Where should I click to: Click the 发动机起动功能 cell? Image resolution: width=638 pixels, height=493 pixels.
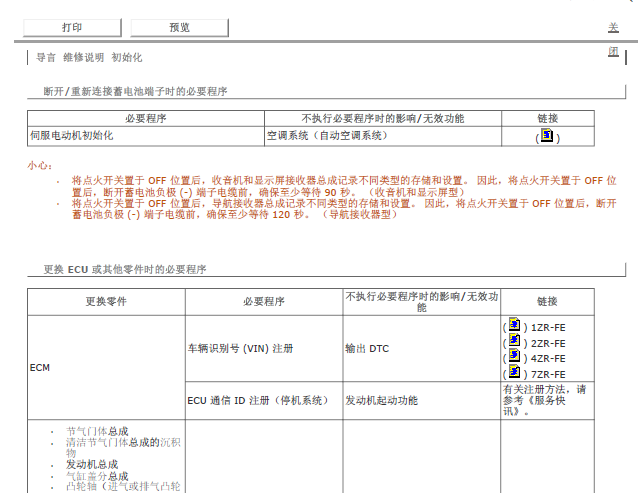422,401
